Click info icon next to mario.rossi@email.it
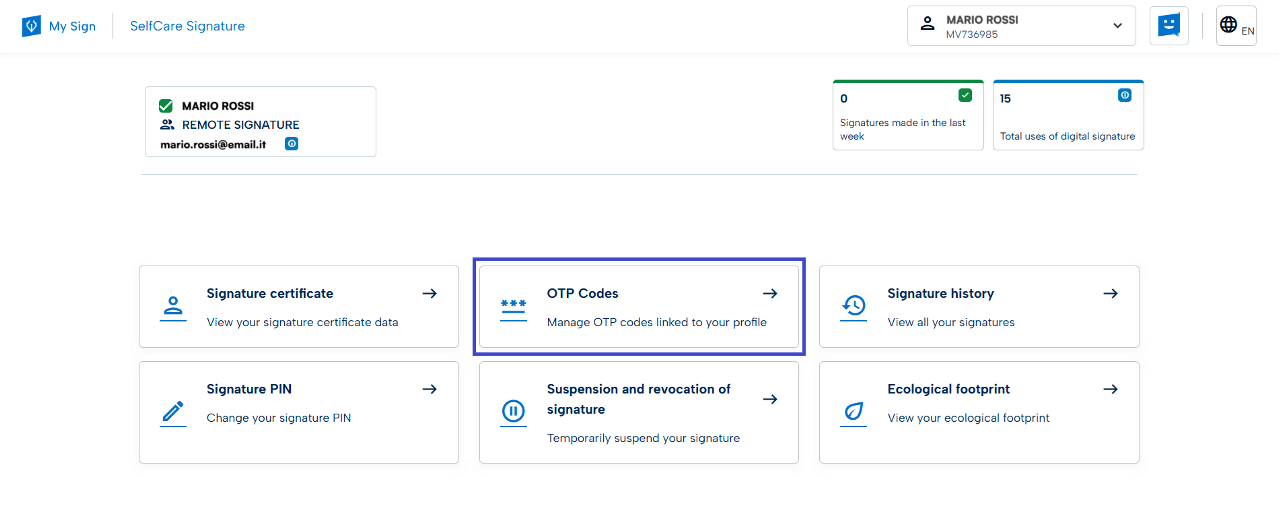This screenshot has height=524, width=1280. (292, 144)
